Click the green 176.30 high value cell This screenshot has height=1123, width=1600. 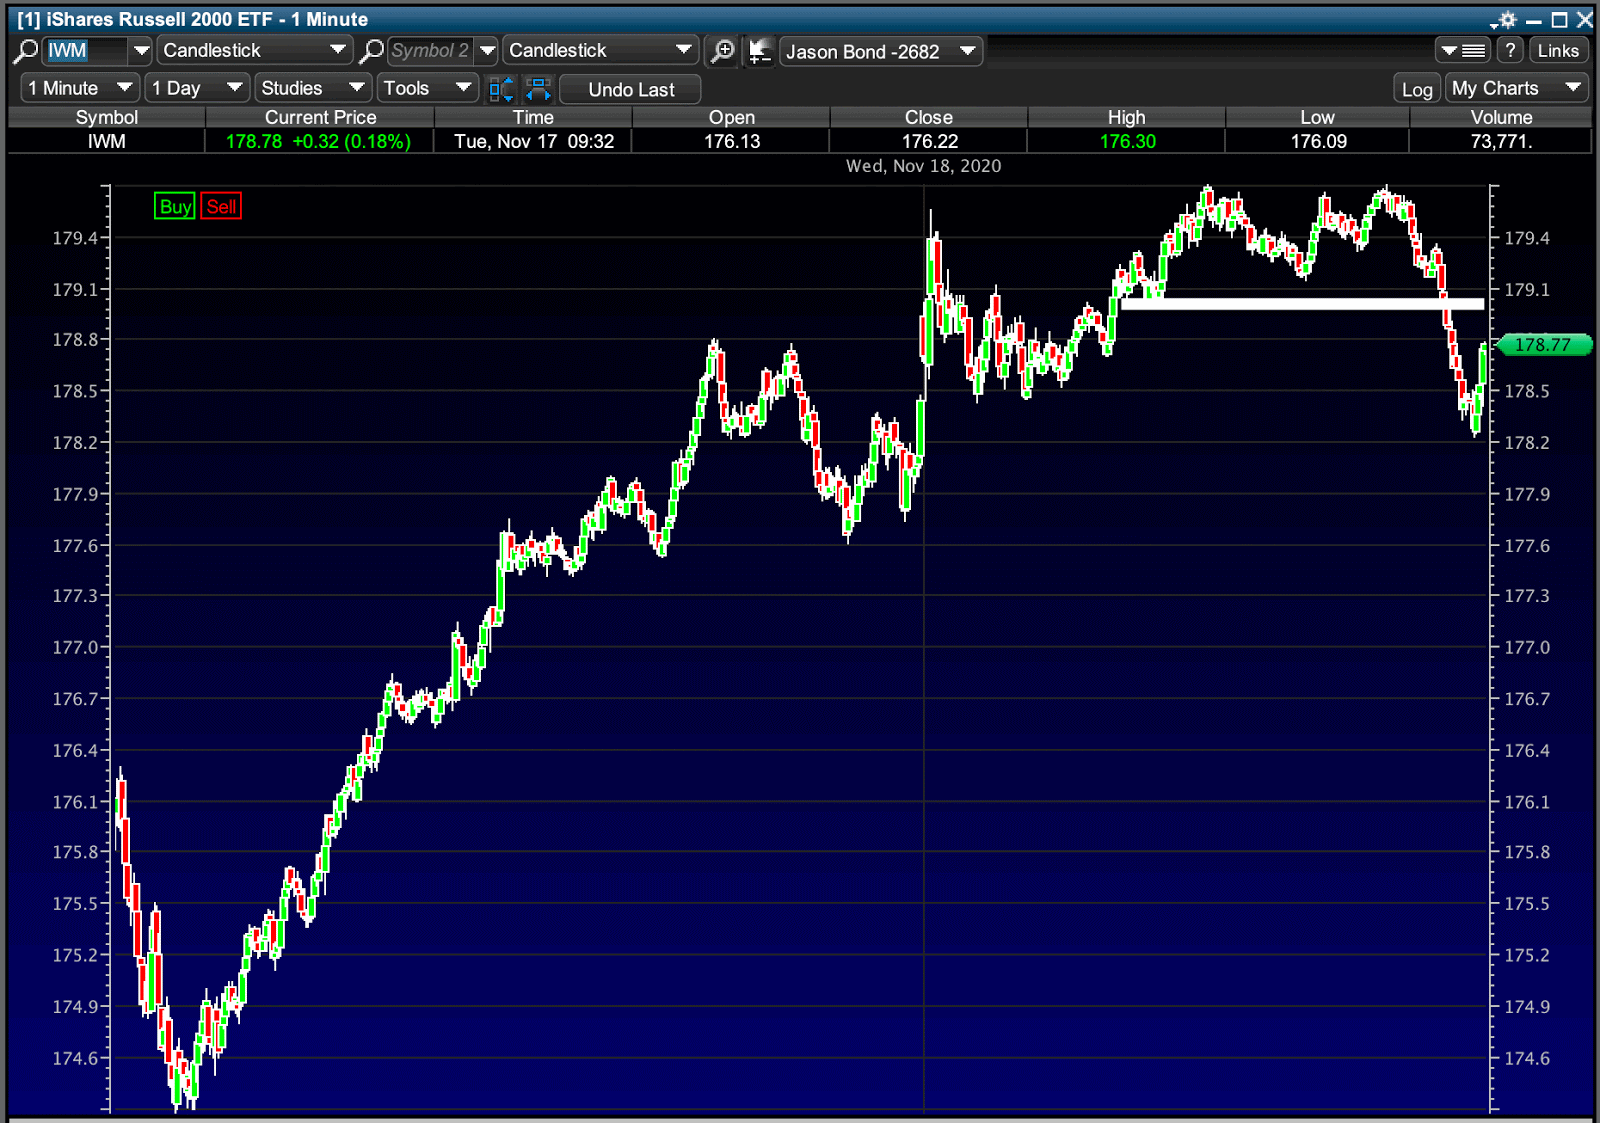pos(1127,141)
